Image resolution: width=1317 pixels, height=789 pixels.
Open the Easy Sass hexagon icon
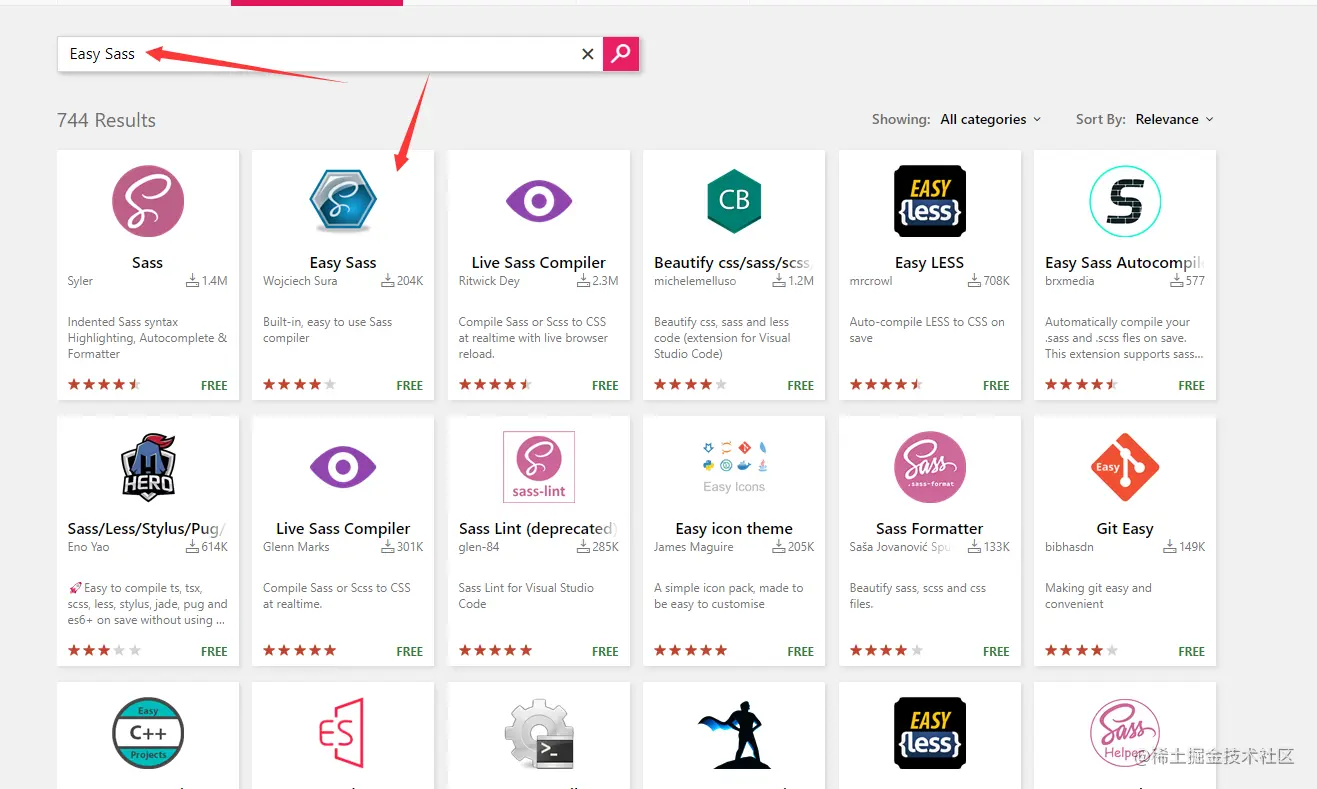coord(343,201)
